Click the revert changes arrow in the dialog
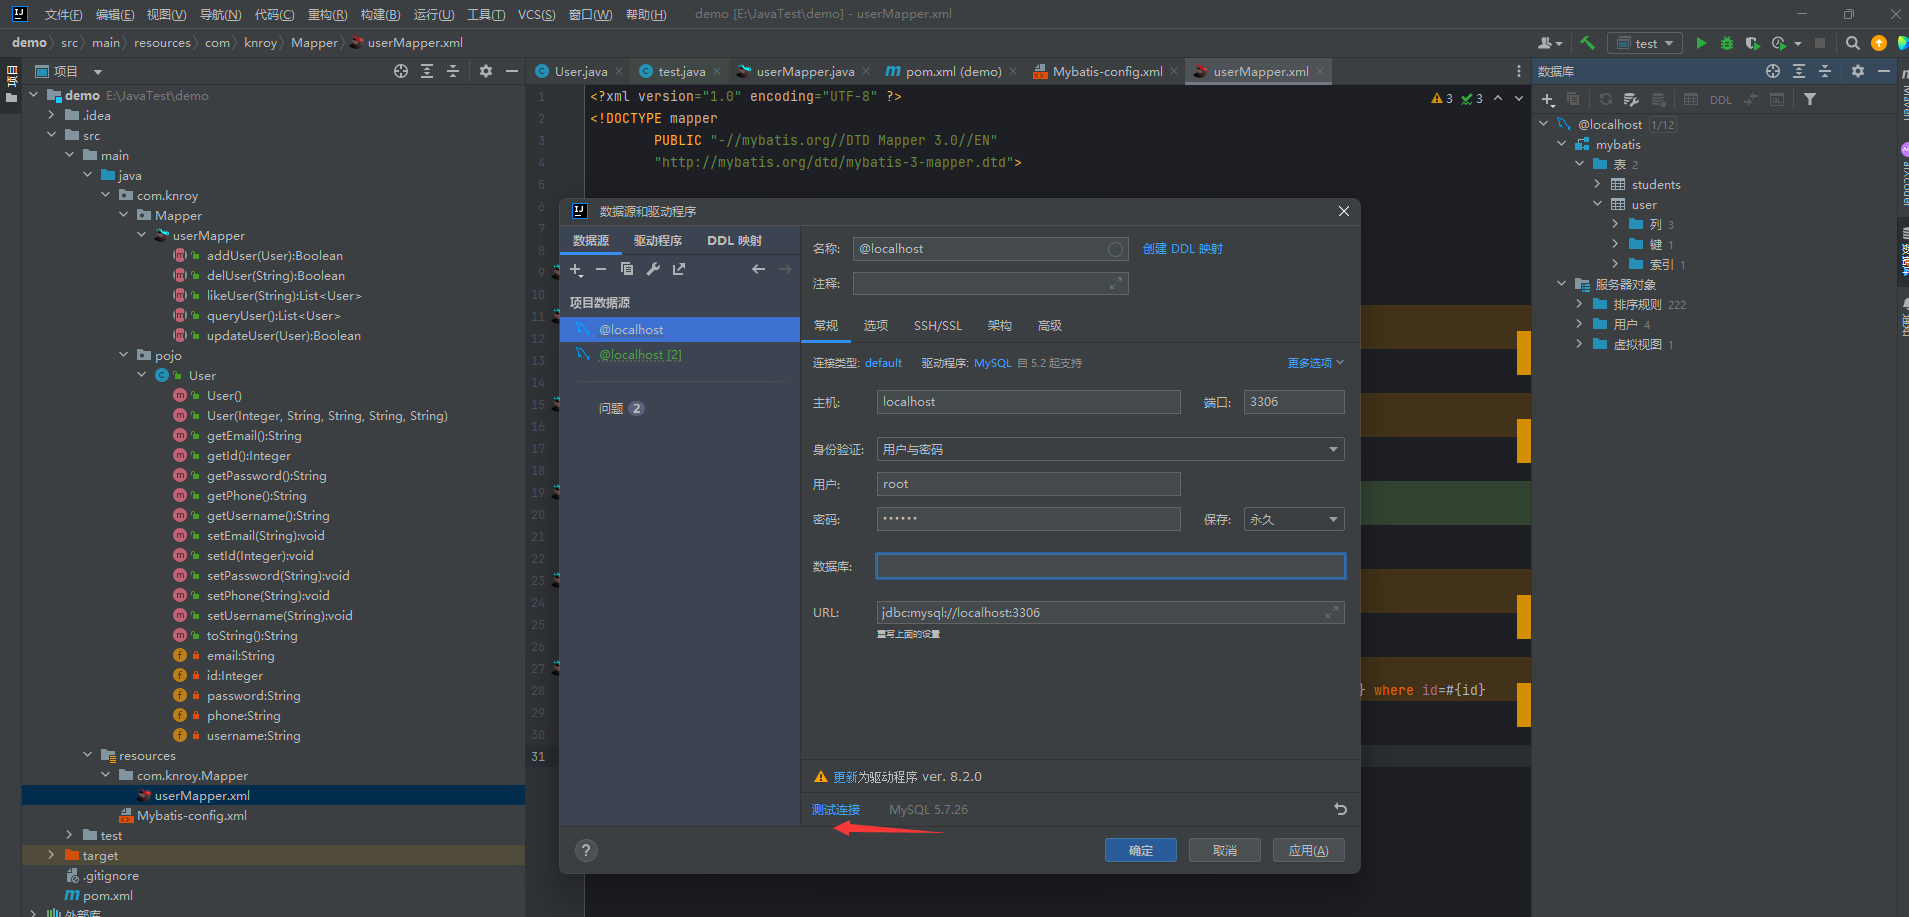 click(x=1340, y=809)
